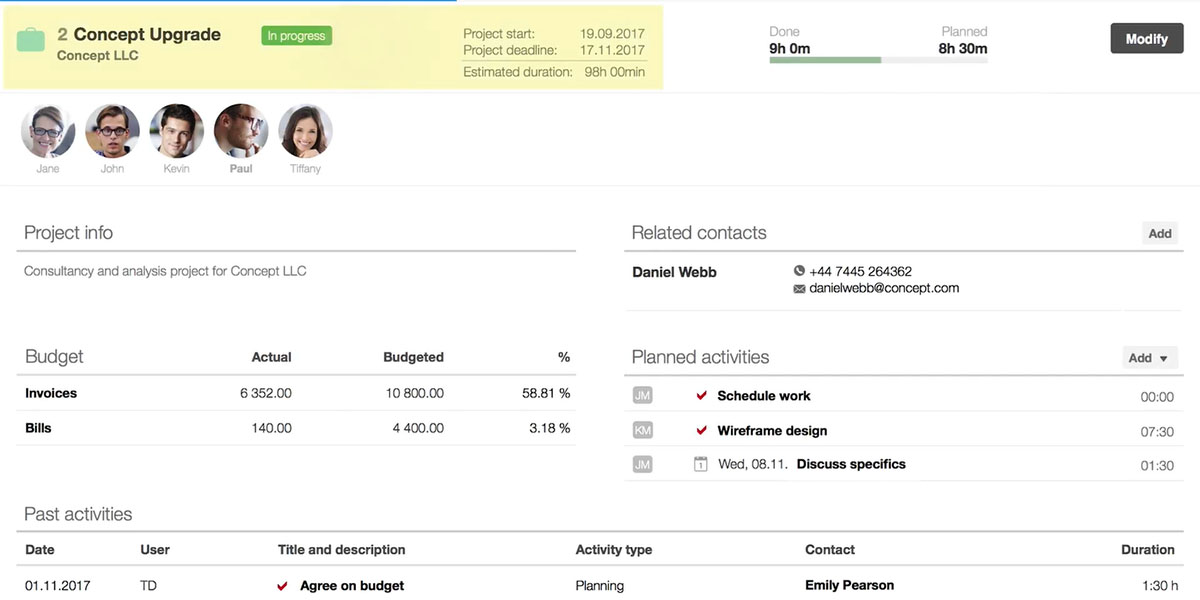Toggle the checkmark for Wireframe design

702,431
